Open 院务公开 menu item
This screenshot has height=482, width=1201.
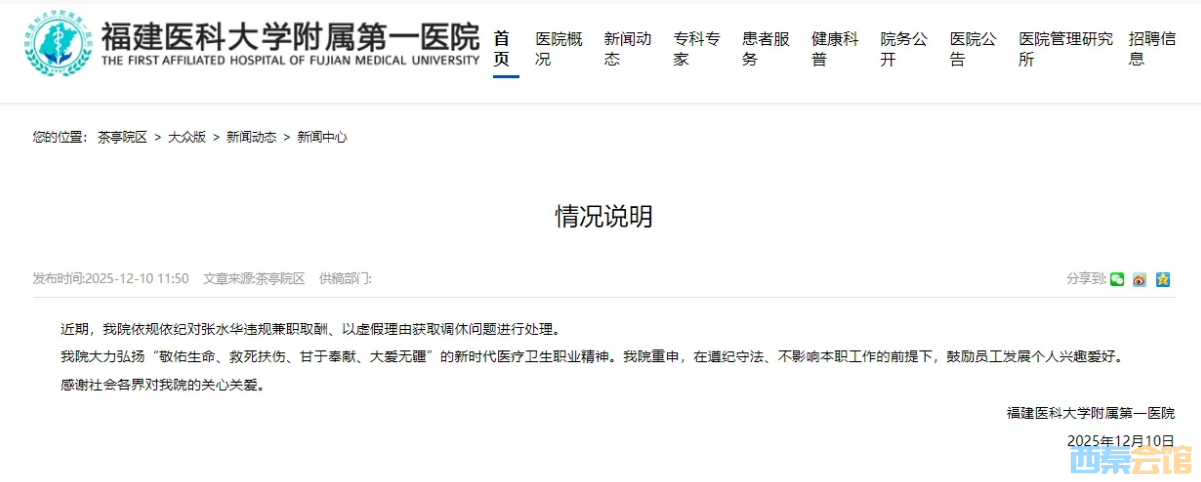coord(903,48)
